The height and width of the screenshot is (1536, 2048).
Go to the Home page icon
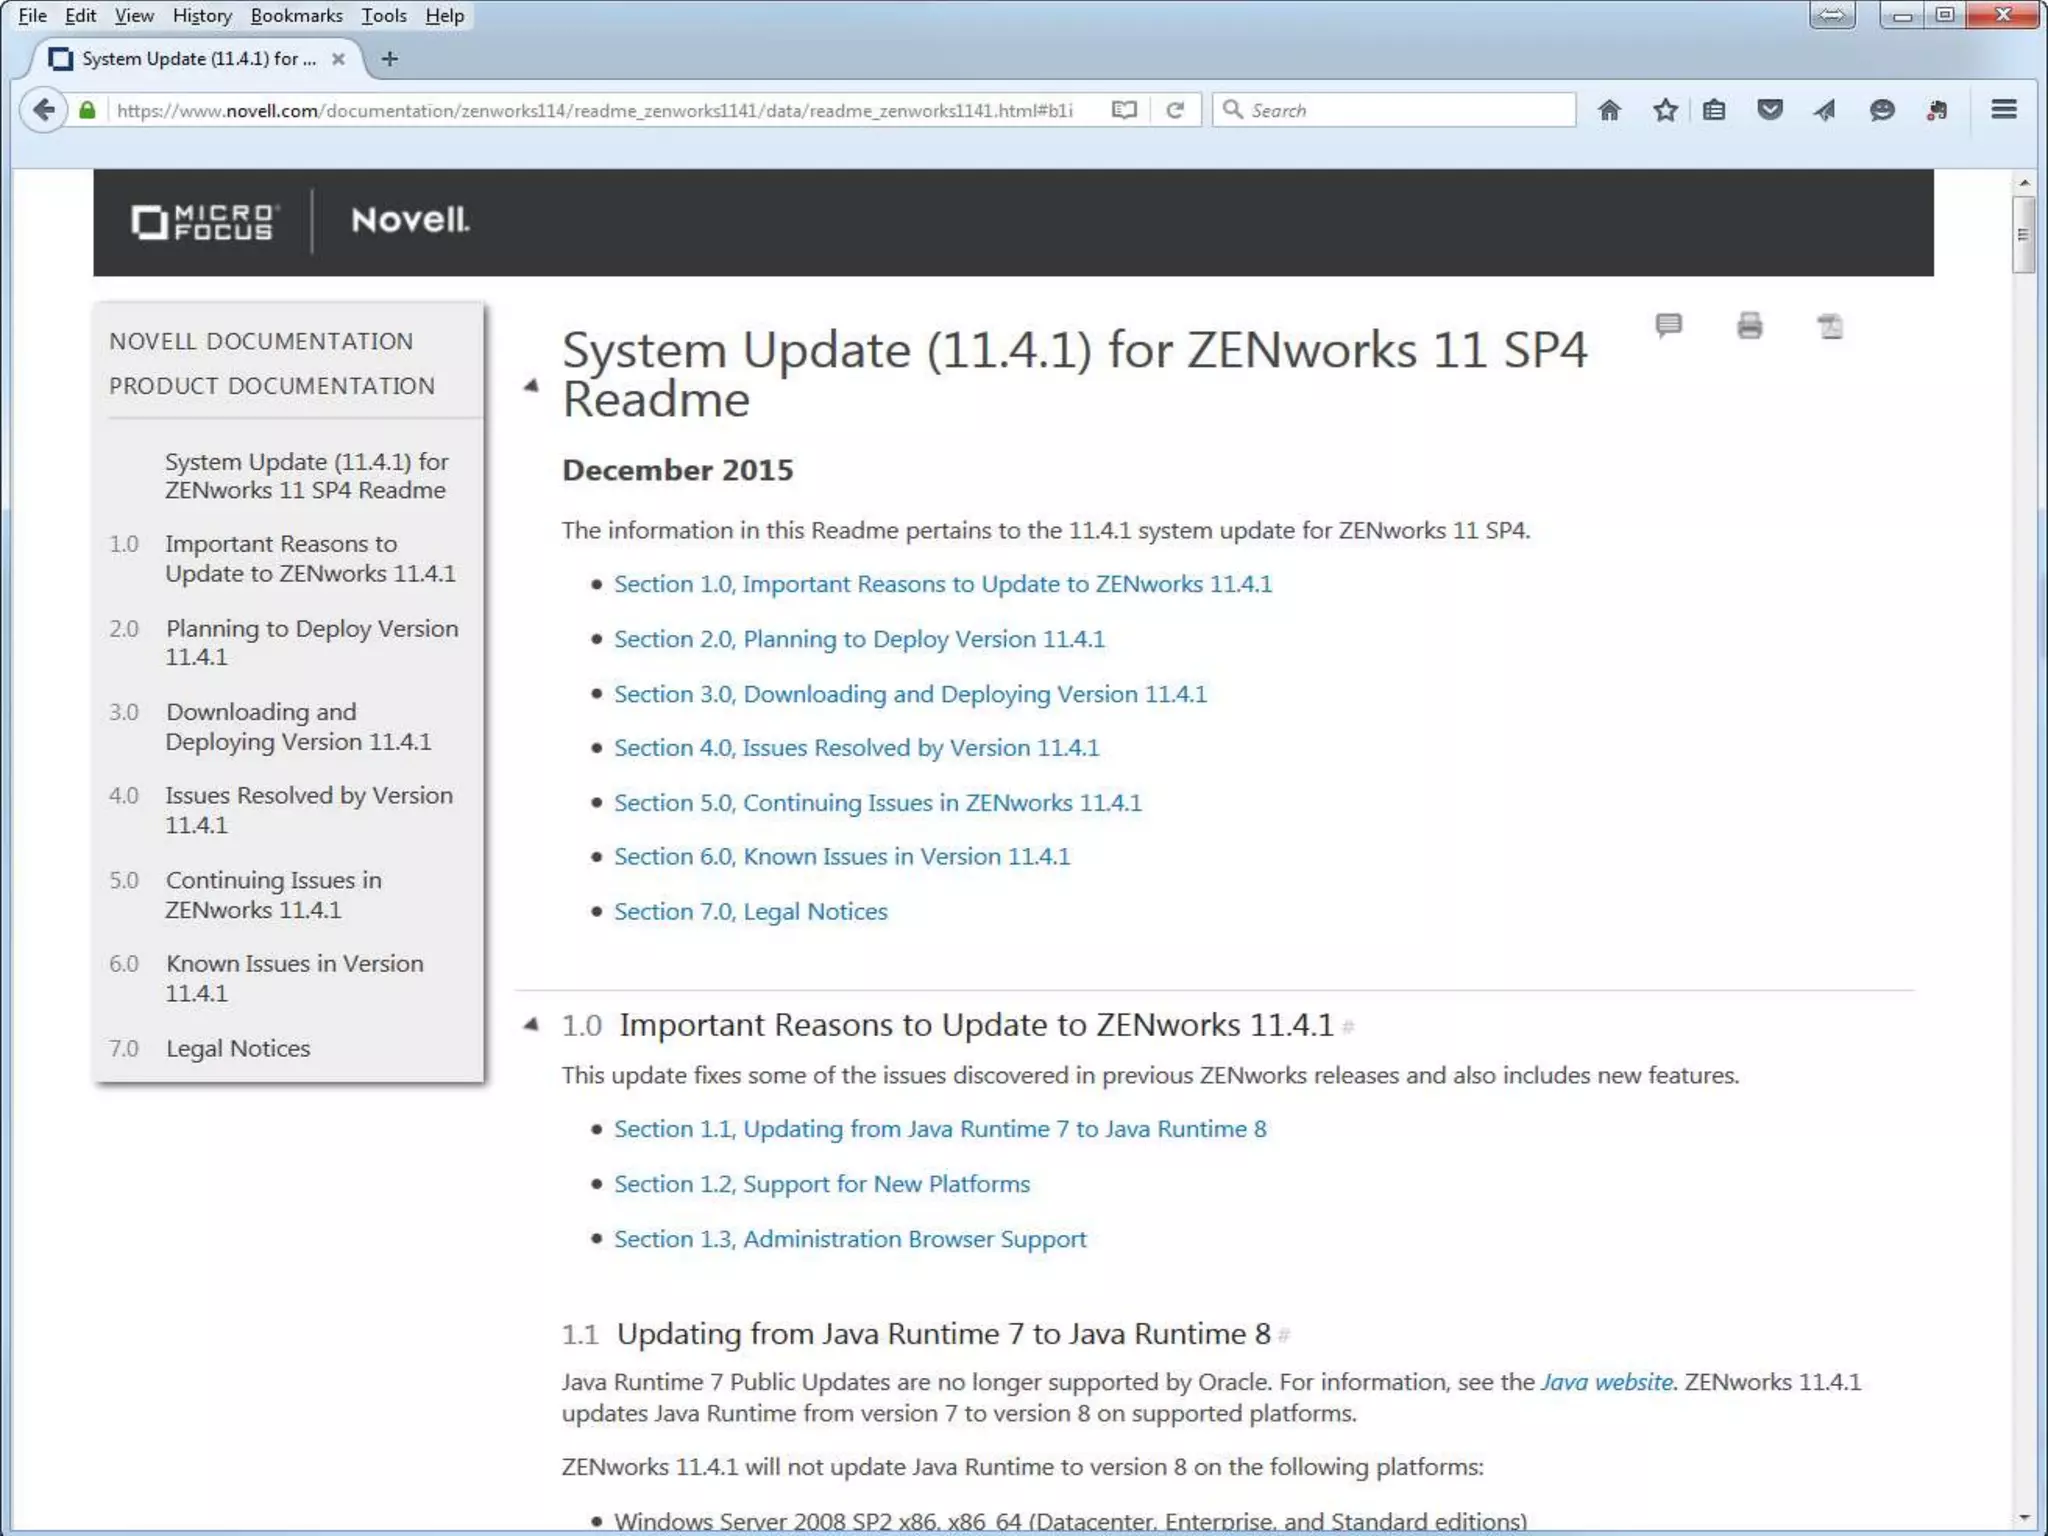point(1609,110)
